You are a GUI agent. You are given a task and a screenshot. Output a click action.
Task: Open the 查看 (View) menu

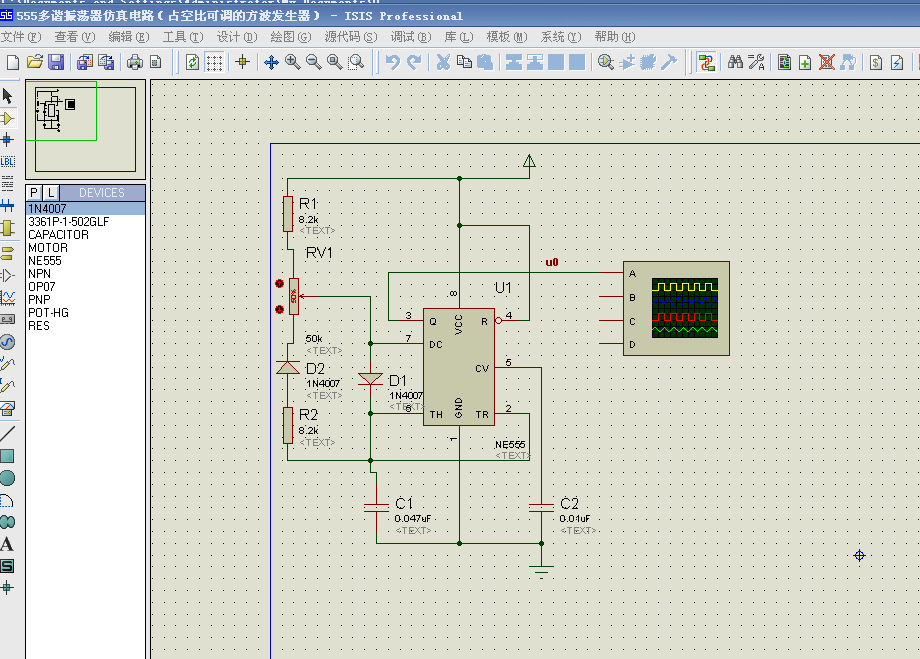[75, 37]
